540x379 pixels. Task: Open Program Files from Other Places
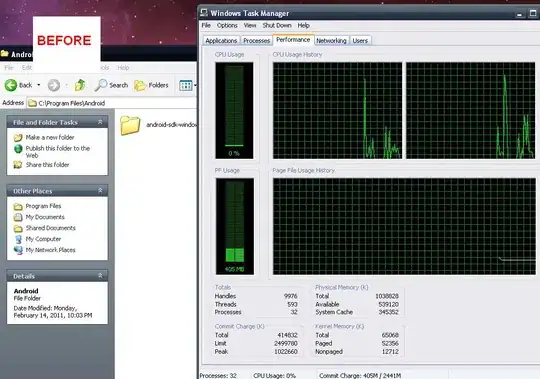(43, 206)
